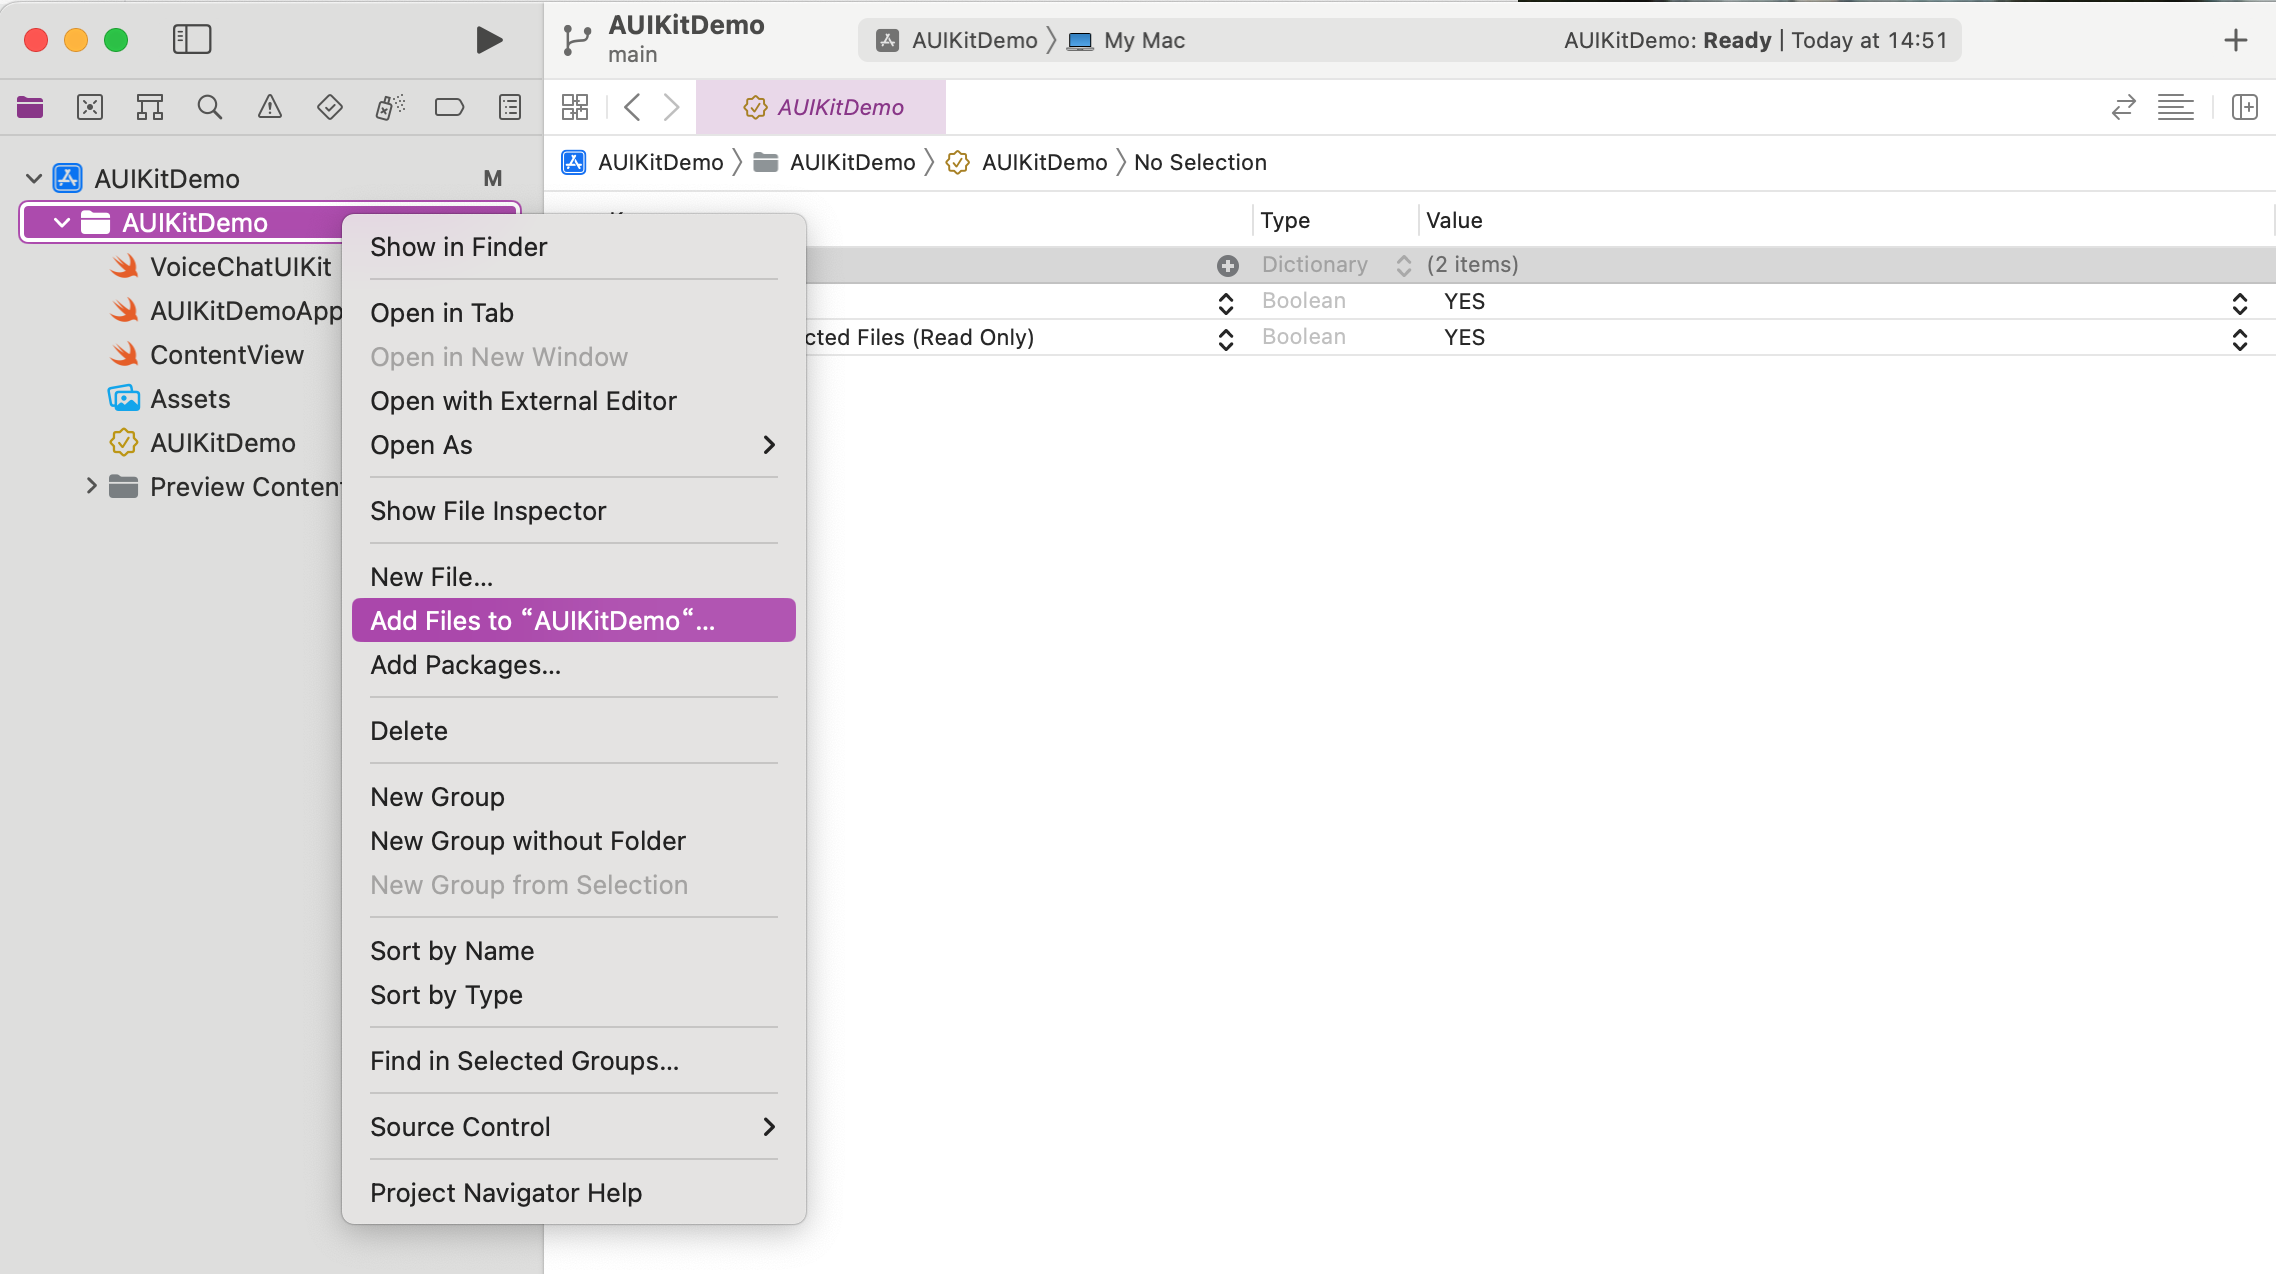Choose Open with External Editor
The width and height of the screenshot is (2276, 1274).
pos(574,401)
